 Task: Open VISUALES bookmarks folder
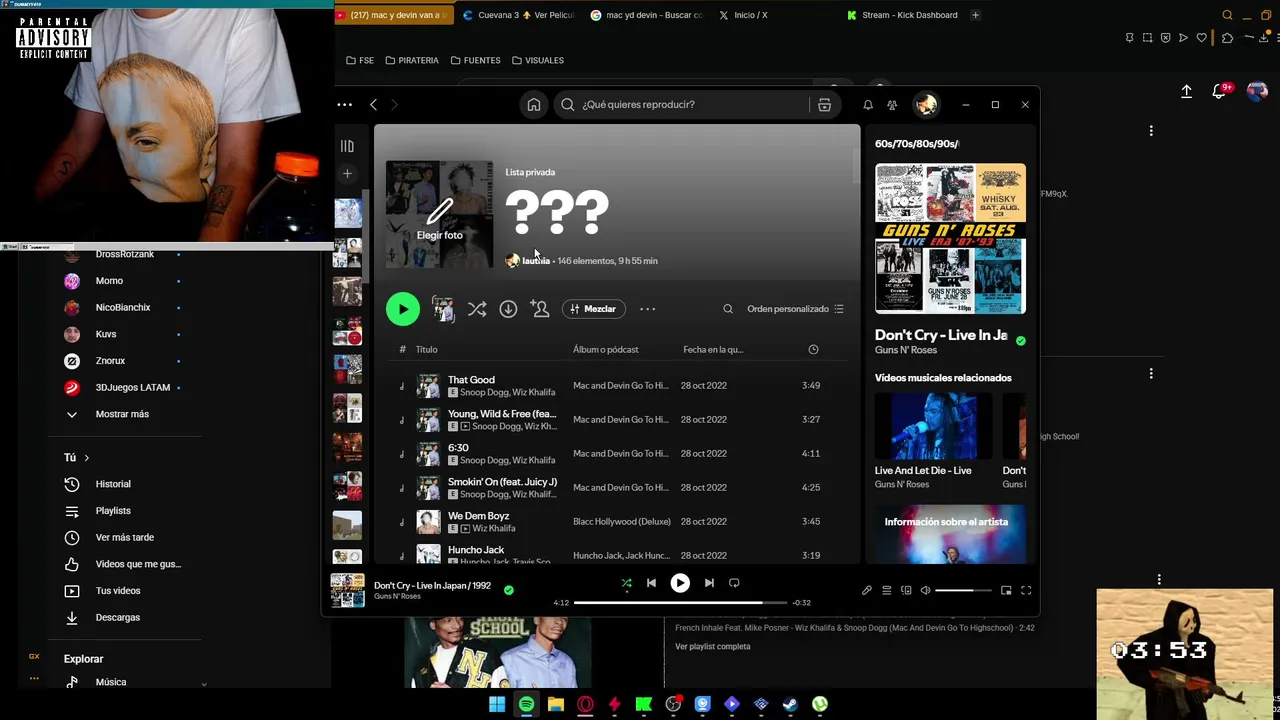(538, 60)
